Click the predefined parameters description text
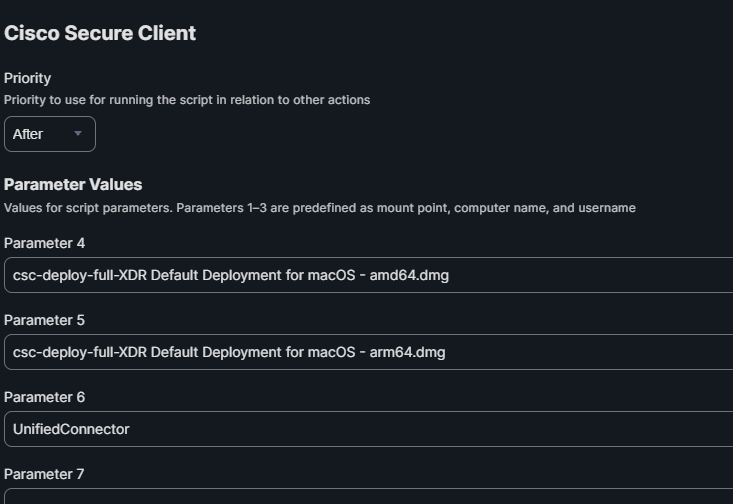The image size is (733, 504). pyautogui.click(x=320, y=208)
